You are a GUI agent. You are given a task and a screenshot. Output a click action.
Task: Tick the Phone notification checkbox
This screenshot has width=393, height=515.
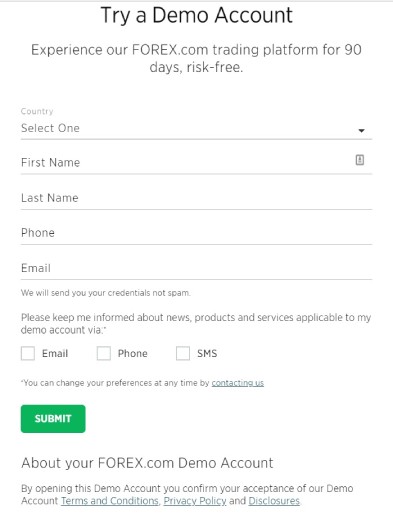coord(104,353)
